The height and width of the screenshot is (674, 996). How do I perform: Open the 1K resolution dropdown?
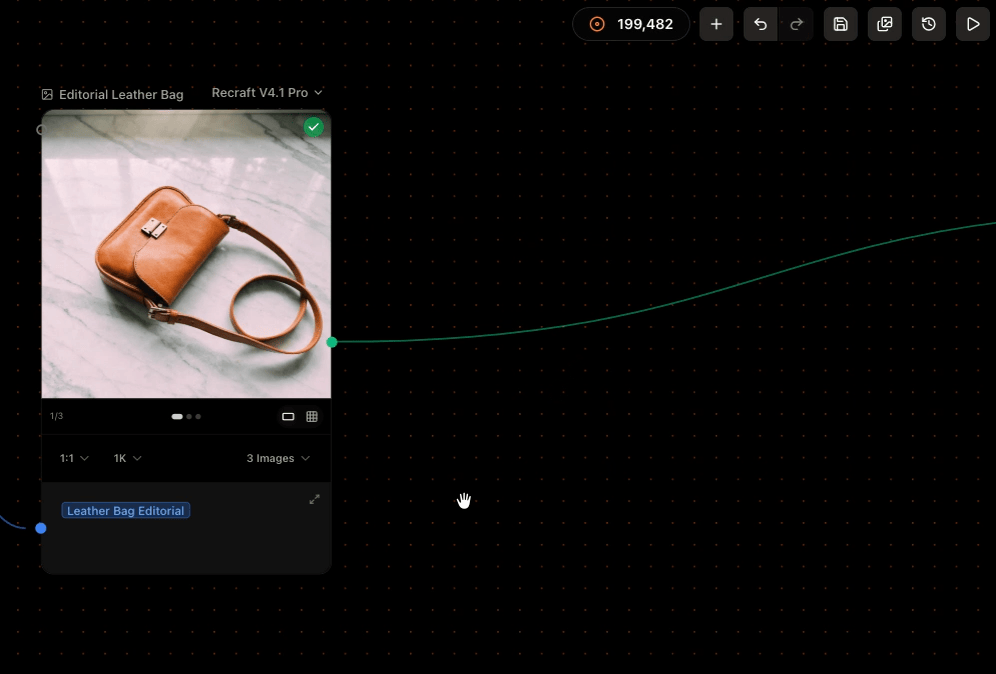[x=127, y=458]
